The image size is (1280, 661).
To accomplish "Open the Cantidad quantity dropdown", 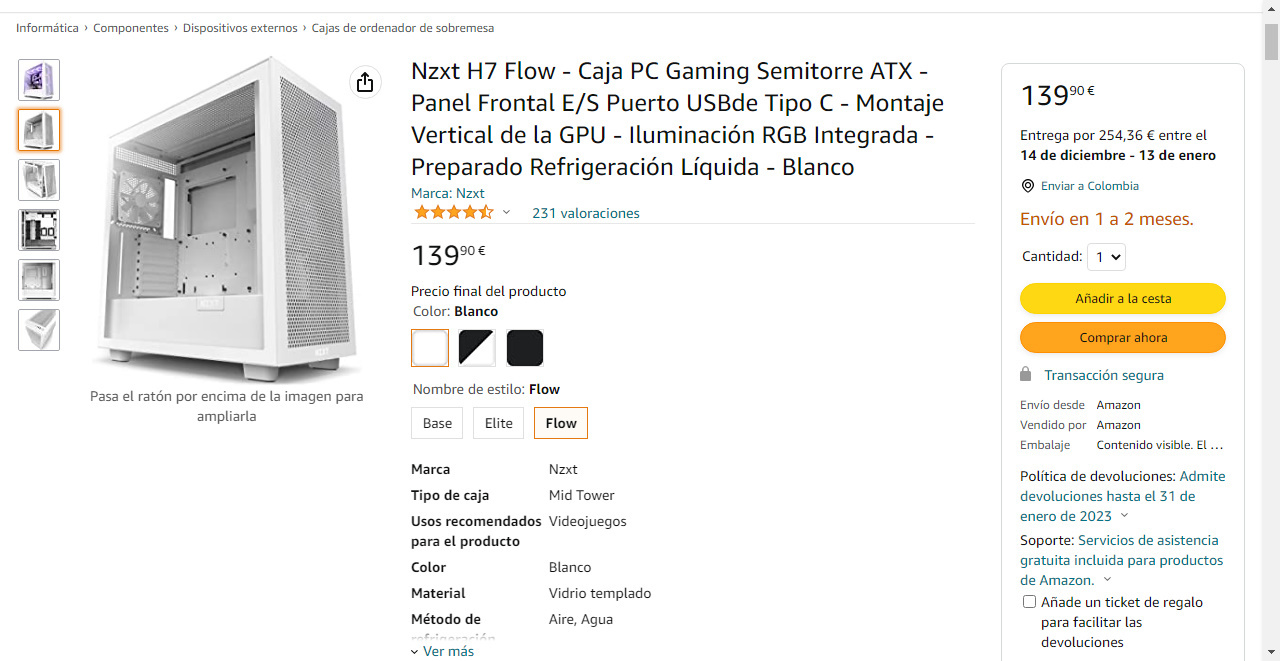I will click(1105, 257).
